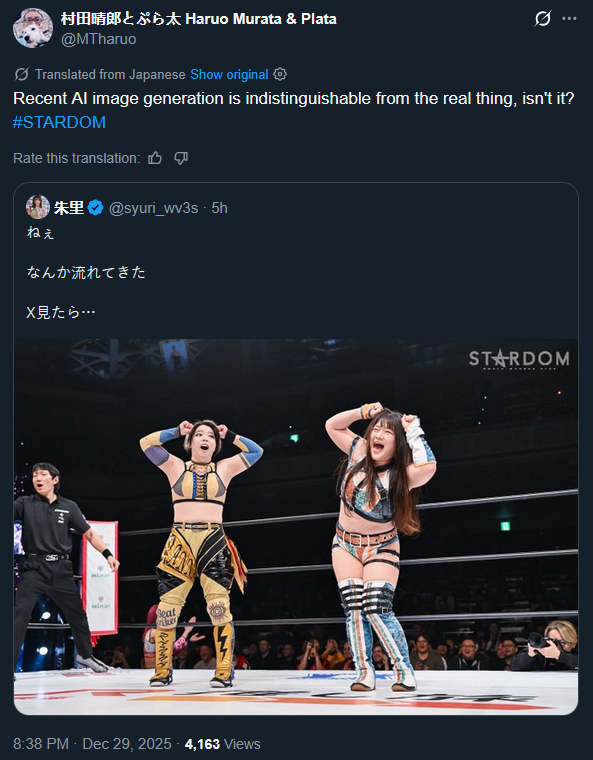593x760 pixels.
Task: Click the 朱里 display name in quote
Action: [x=68, y=208]
